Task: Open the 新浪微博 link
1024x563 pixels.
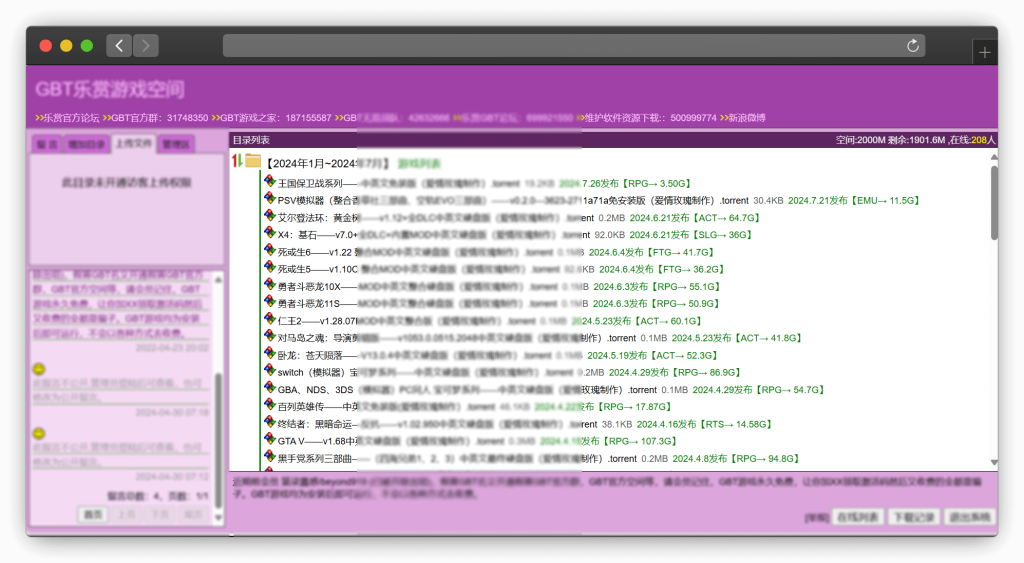Action: [746, 118]
